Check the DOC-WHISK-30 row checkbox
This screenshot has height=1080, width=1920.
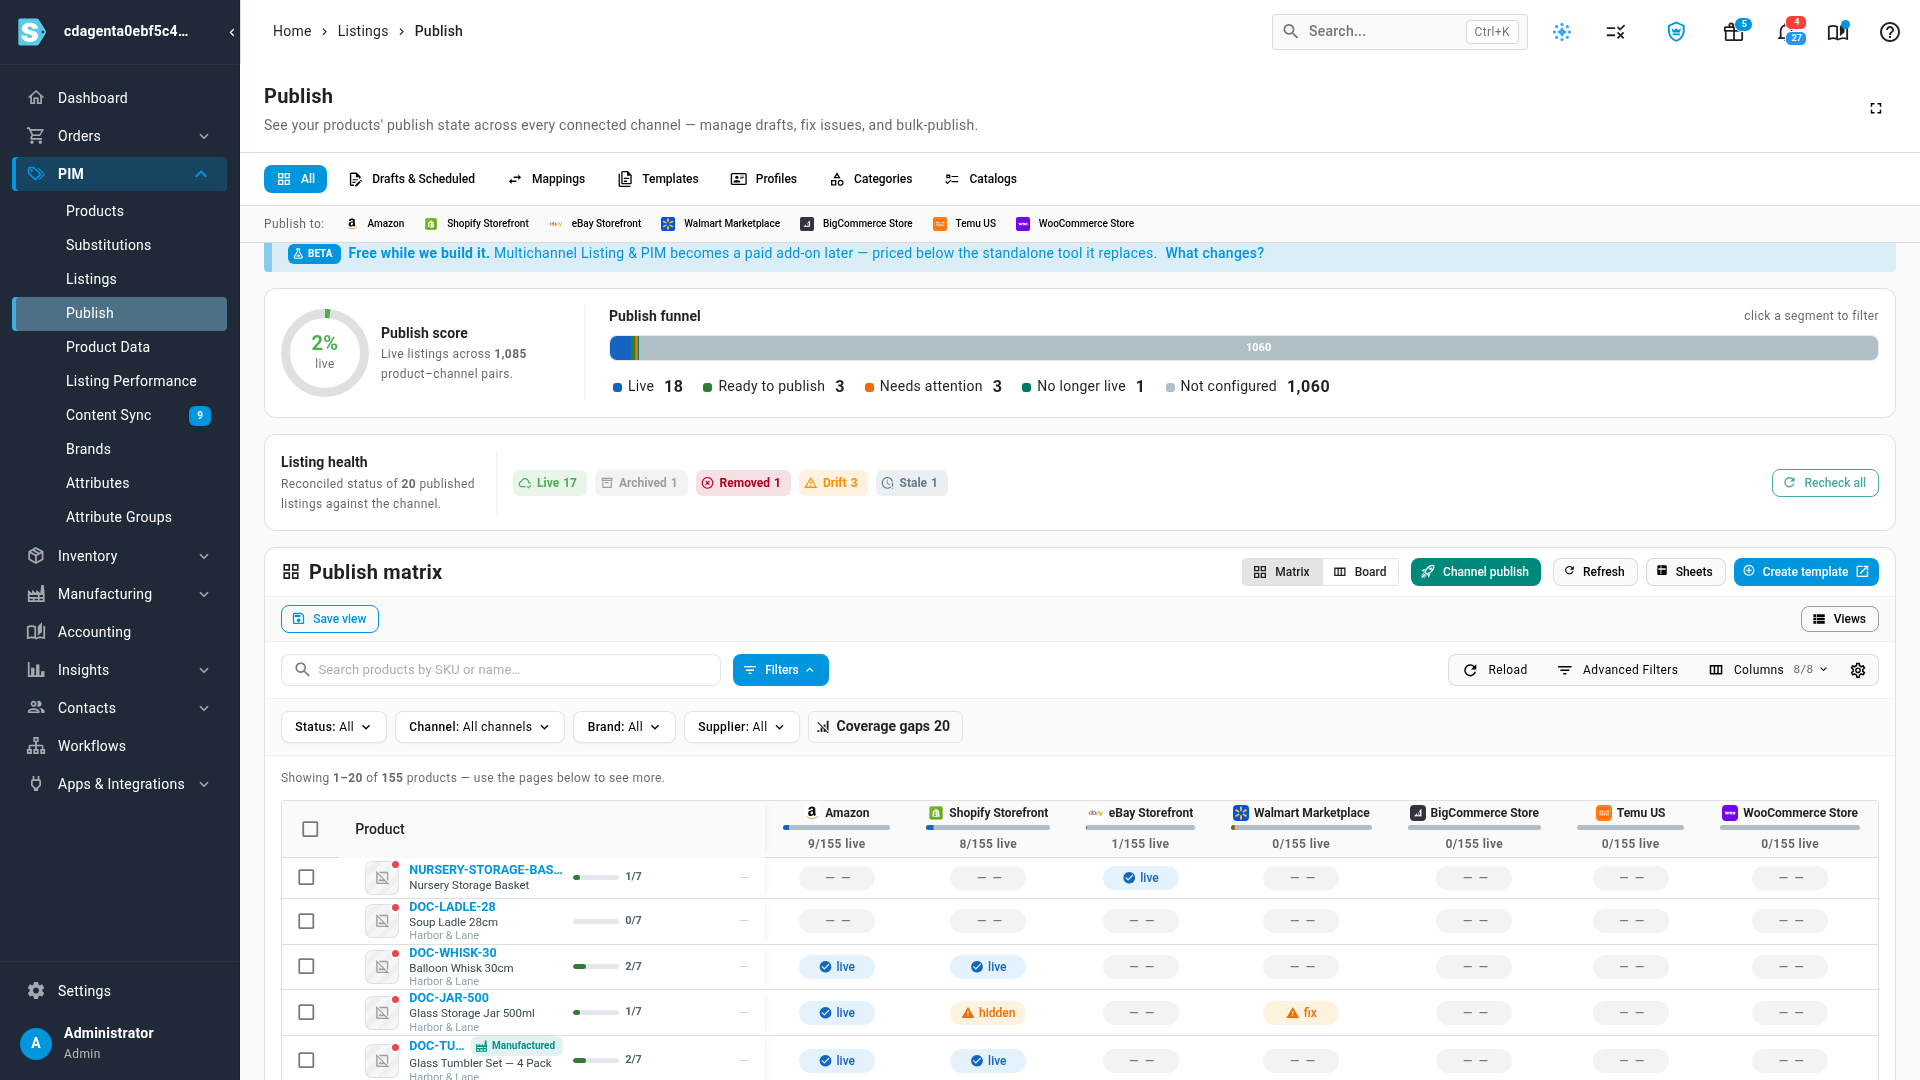click(x=306, y=966)
